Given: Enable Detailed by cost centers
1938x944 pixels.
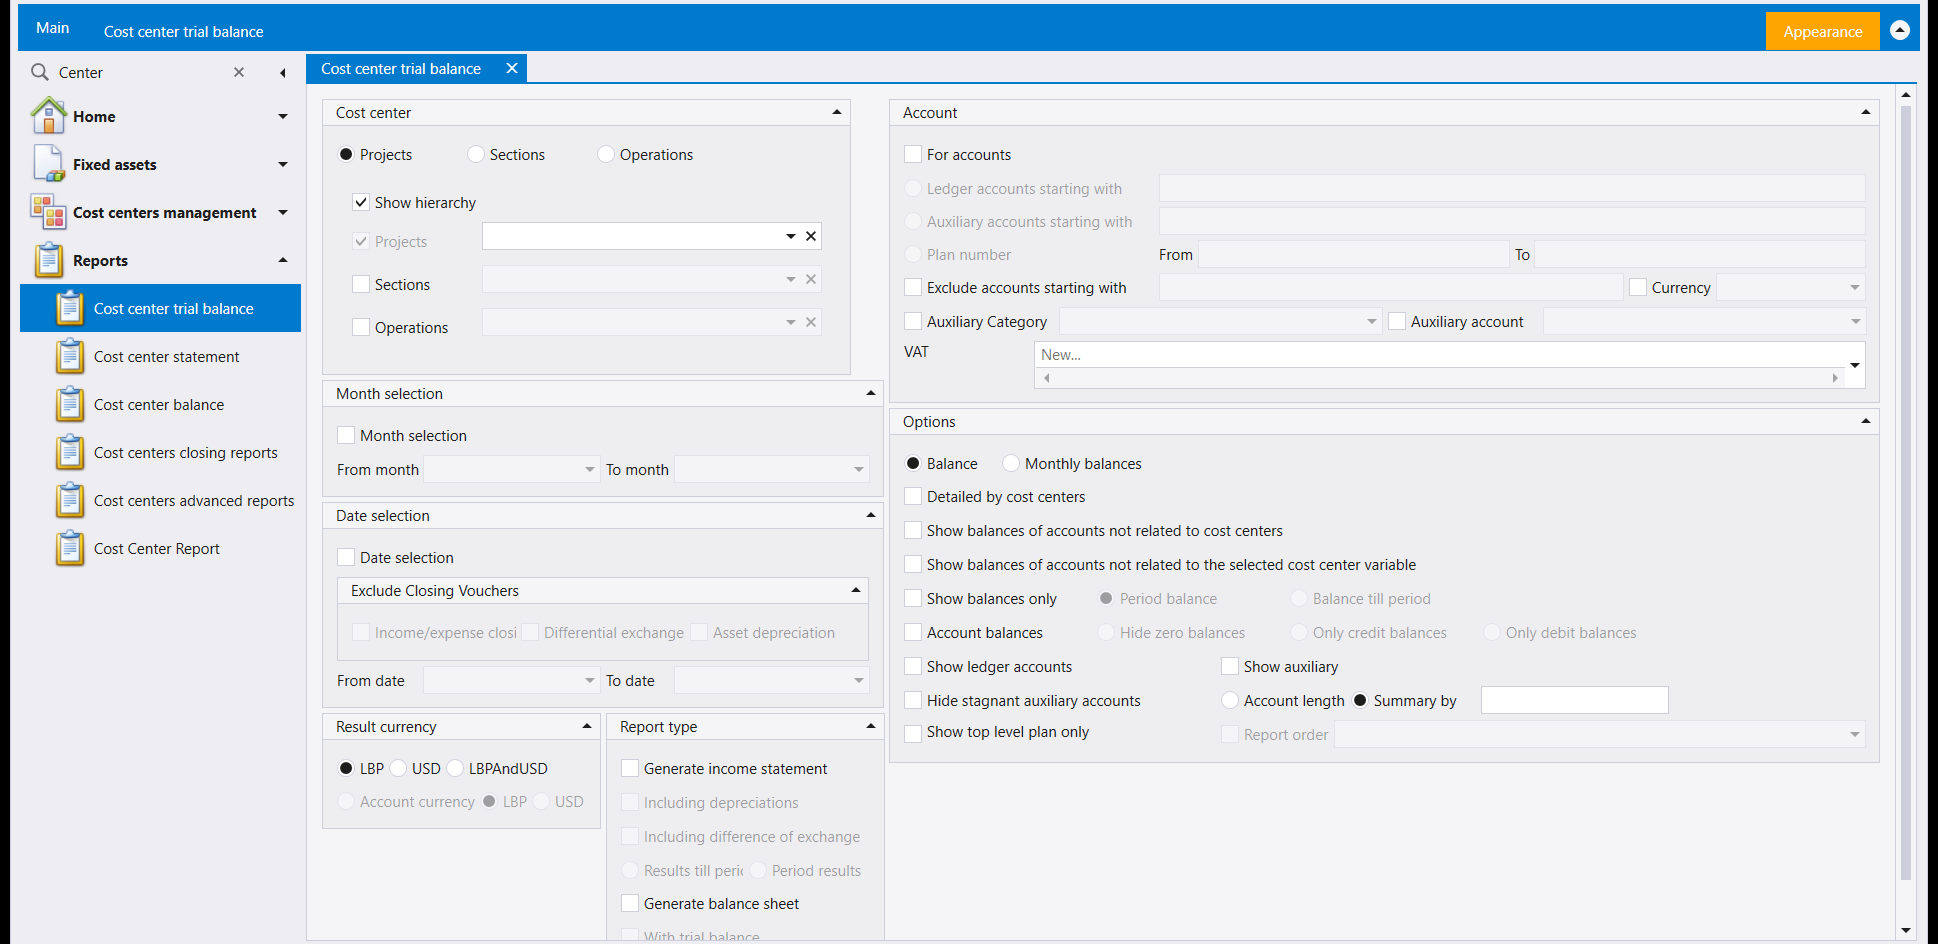Looking at the screenshot, I should [x=913, y=496].
